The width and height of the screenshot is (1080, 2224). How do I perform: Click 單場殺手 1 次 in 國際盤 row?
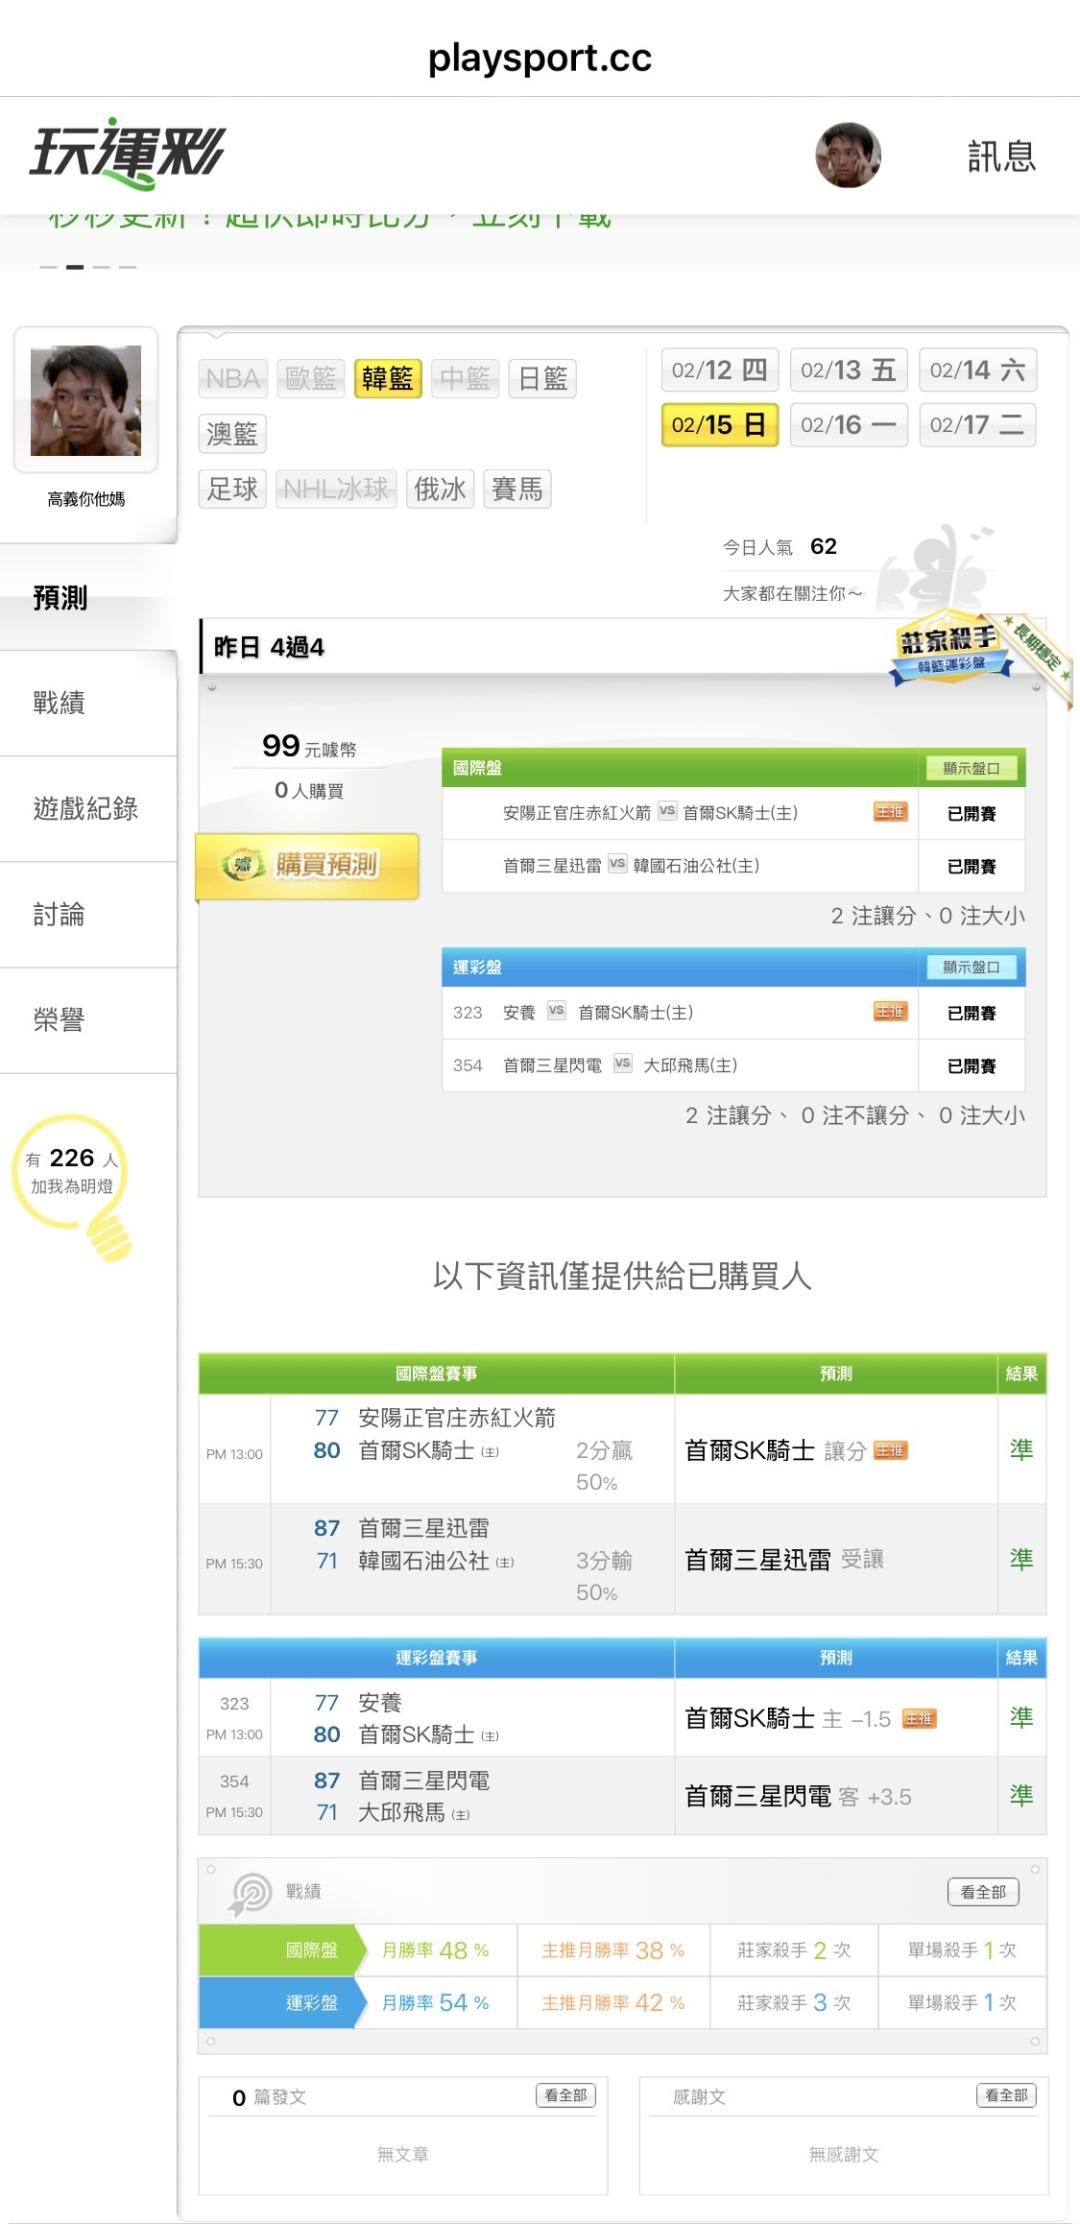pos(962,1950)
